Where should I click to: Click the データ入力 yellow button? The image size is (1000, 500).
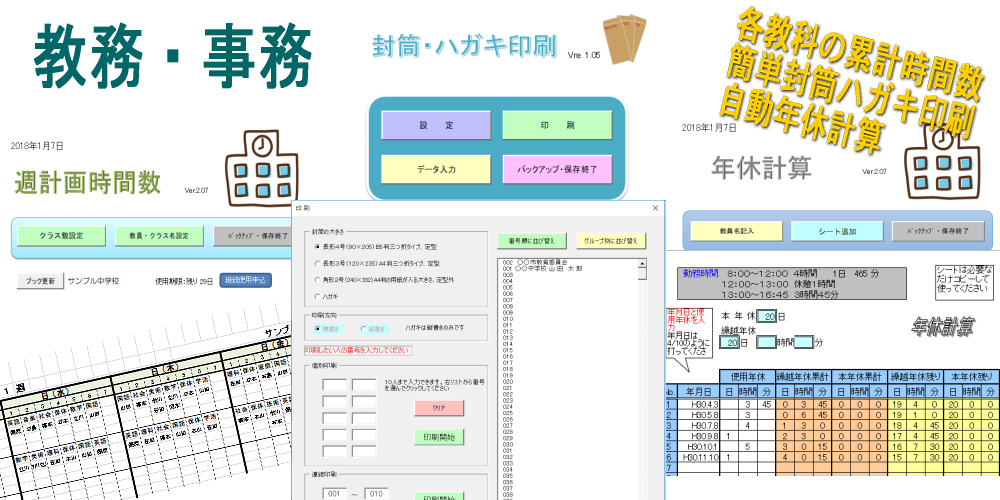(435, 169)
